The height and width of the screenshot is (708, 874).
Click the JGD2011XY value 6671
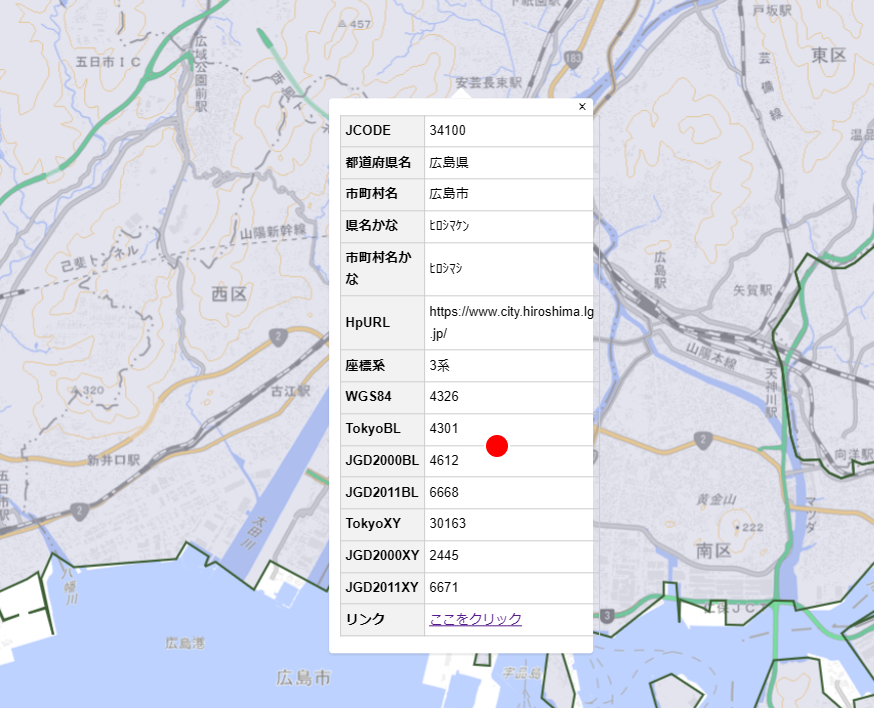tap(444, 587)
